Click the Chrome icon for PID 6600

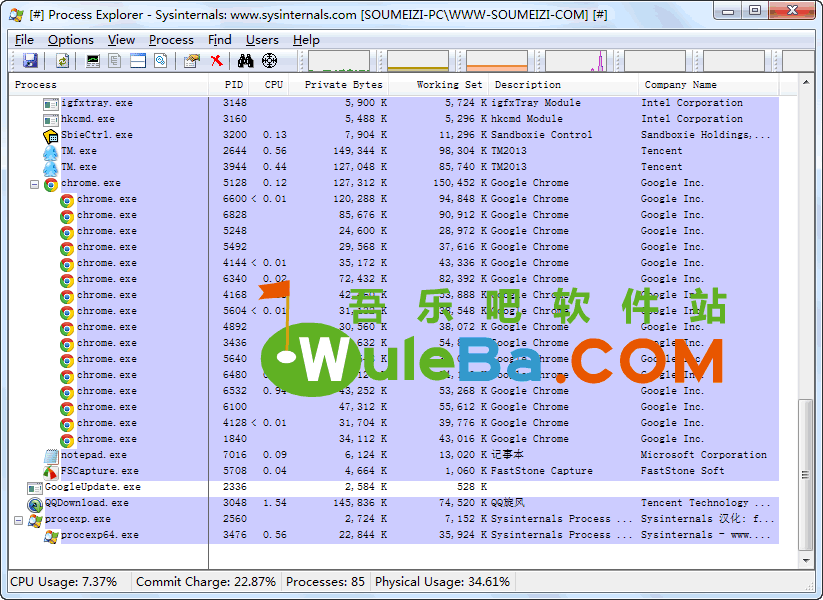click(x=67, y=201)
